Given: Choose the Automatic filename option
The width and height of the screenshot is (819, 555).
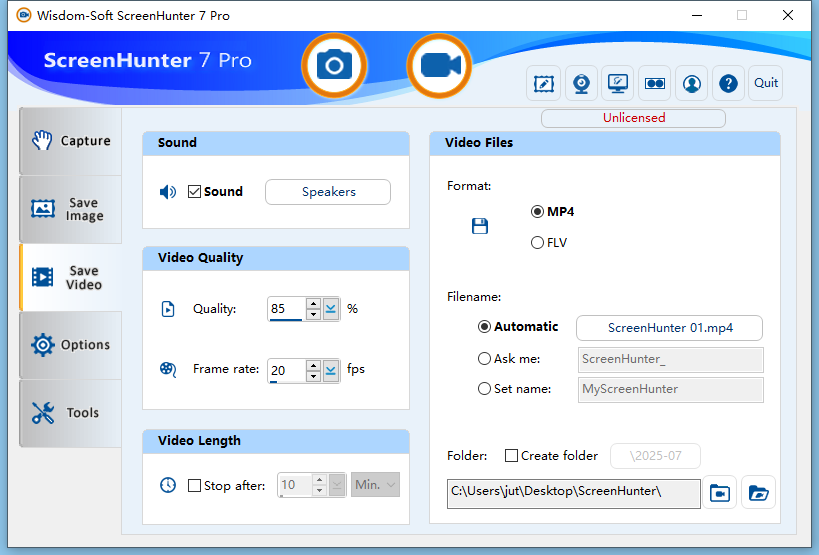Looking at the screenshot, I should [484, 327].
